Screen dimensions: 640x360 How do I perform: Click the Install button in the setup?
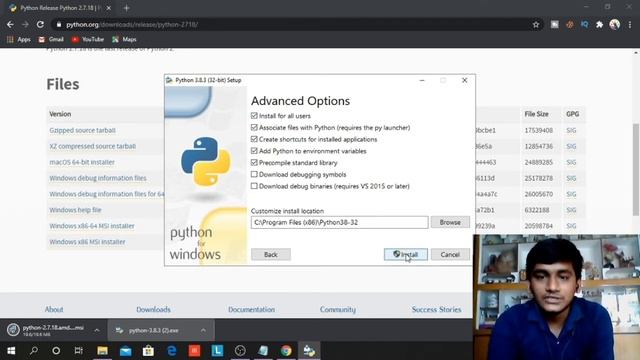[x=406, y=254]
